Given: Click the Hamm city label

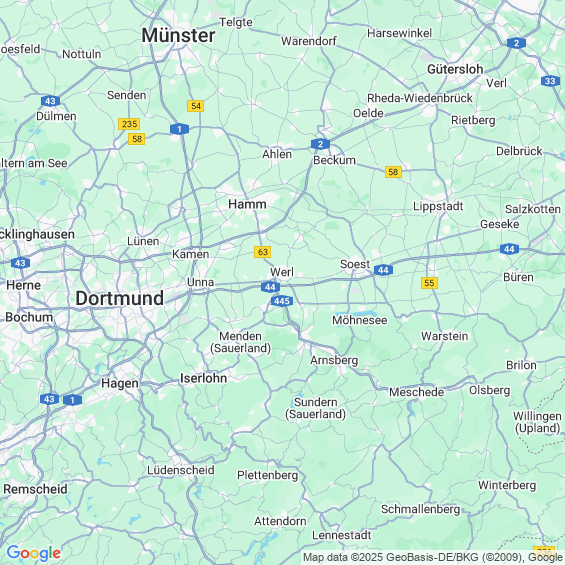Looking at the screenshot, I should click(x=247, y=204).
